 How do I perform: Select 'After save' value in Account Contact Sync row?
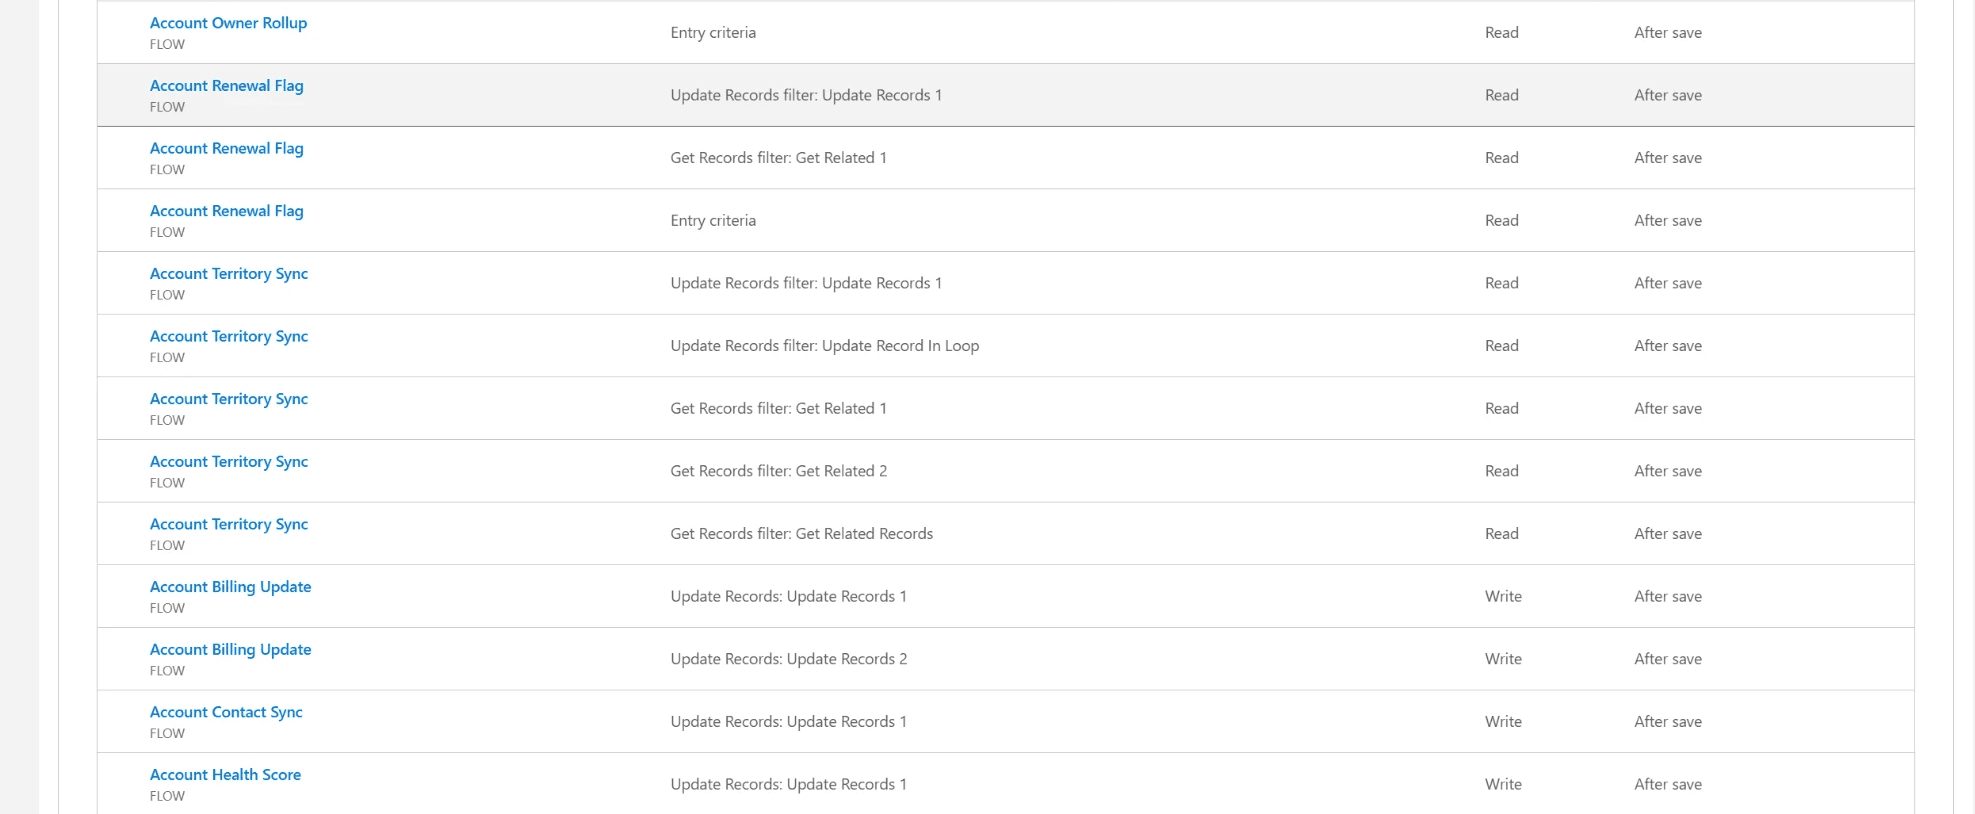tap(1668, 722)
